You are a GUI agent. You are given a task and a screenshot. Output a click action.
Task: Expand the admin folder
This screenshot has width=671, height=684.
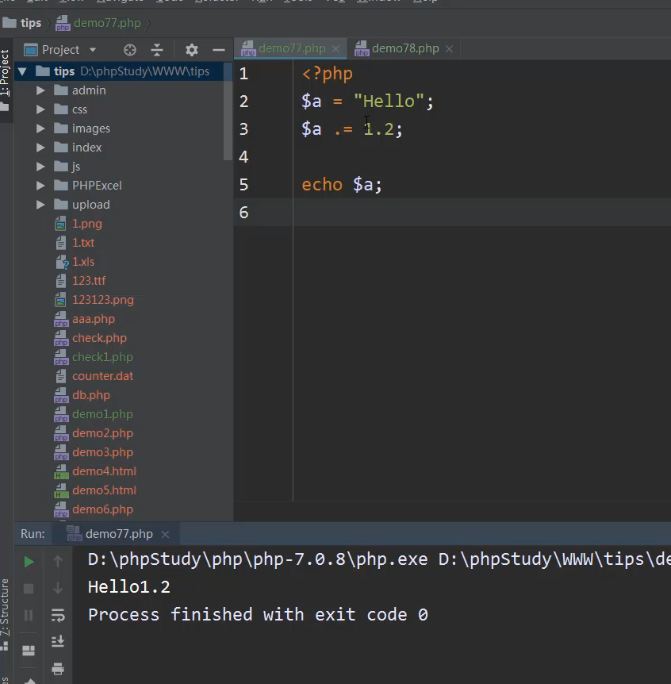[x=41, y=90]
